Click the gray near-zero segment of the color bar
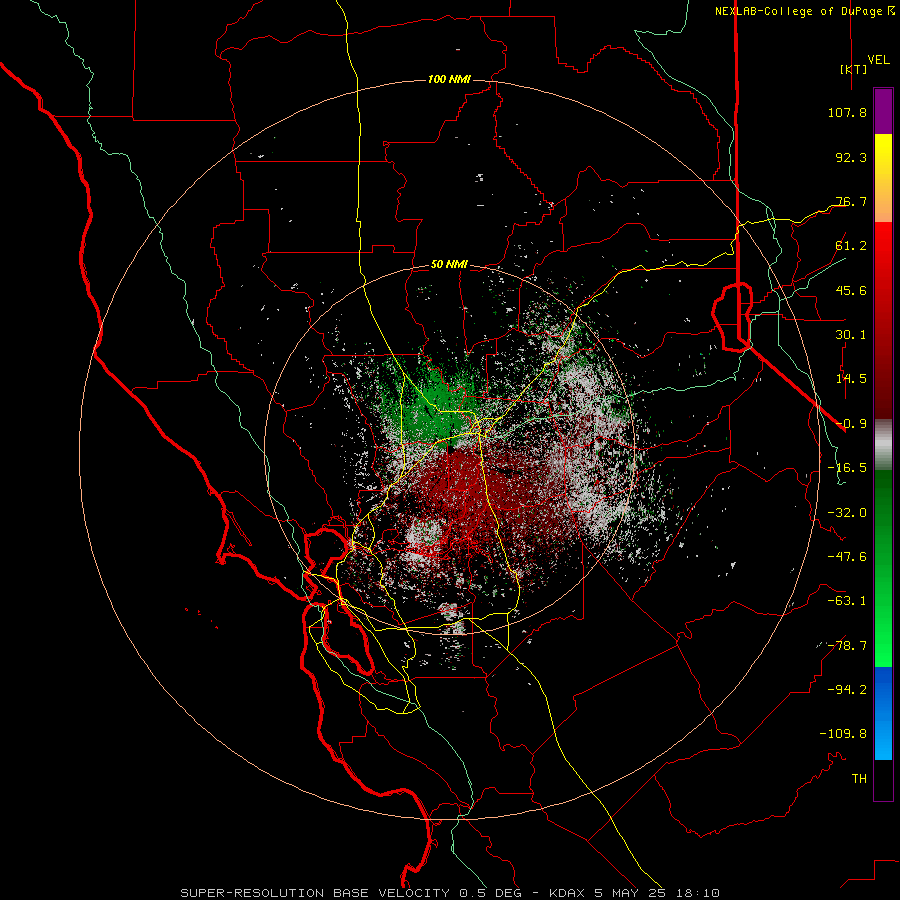The width and height of the screenshot is (900, 900). point(883,444)
